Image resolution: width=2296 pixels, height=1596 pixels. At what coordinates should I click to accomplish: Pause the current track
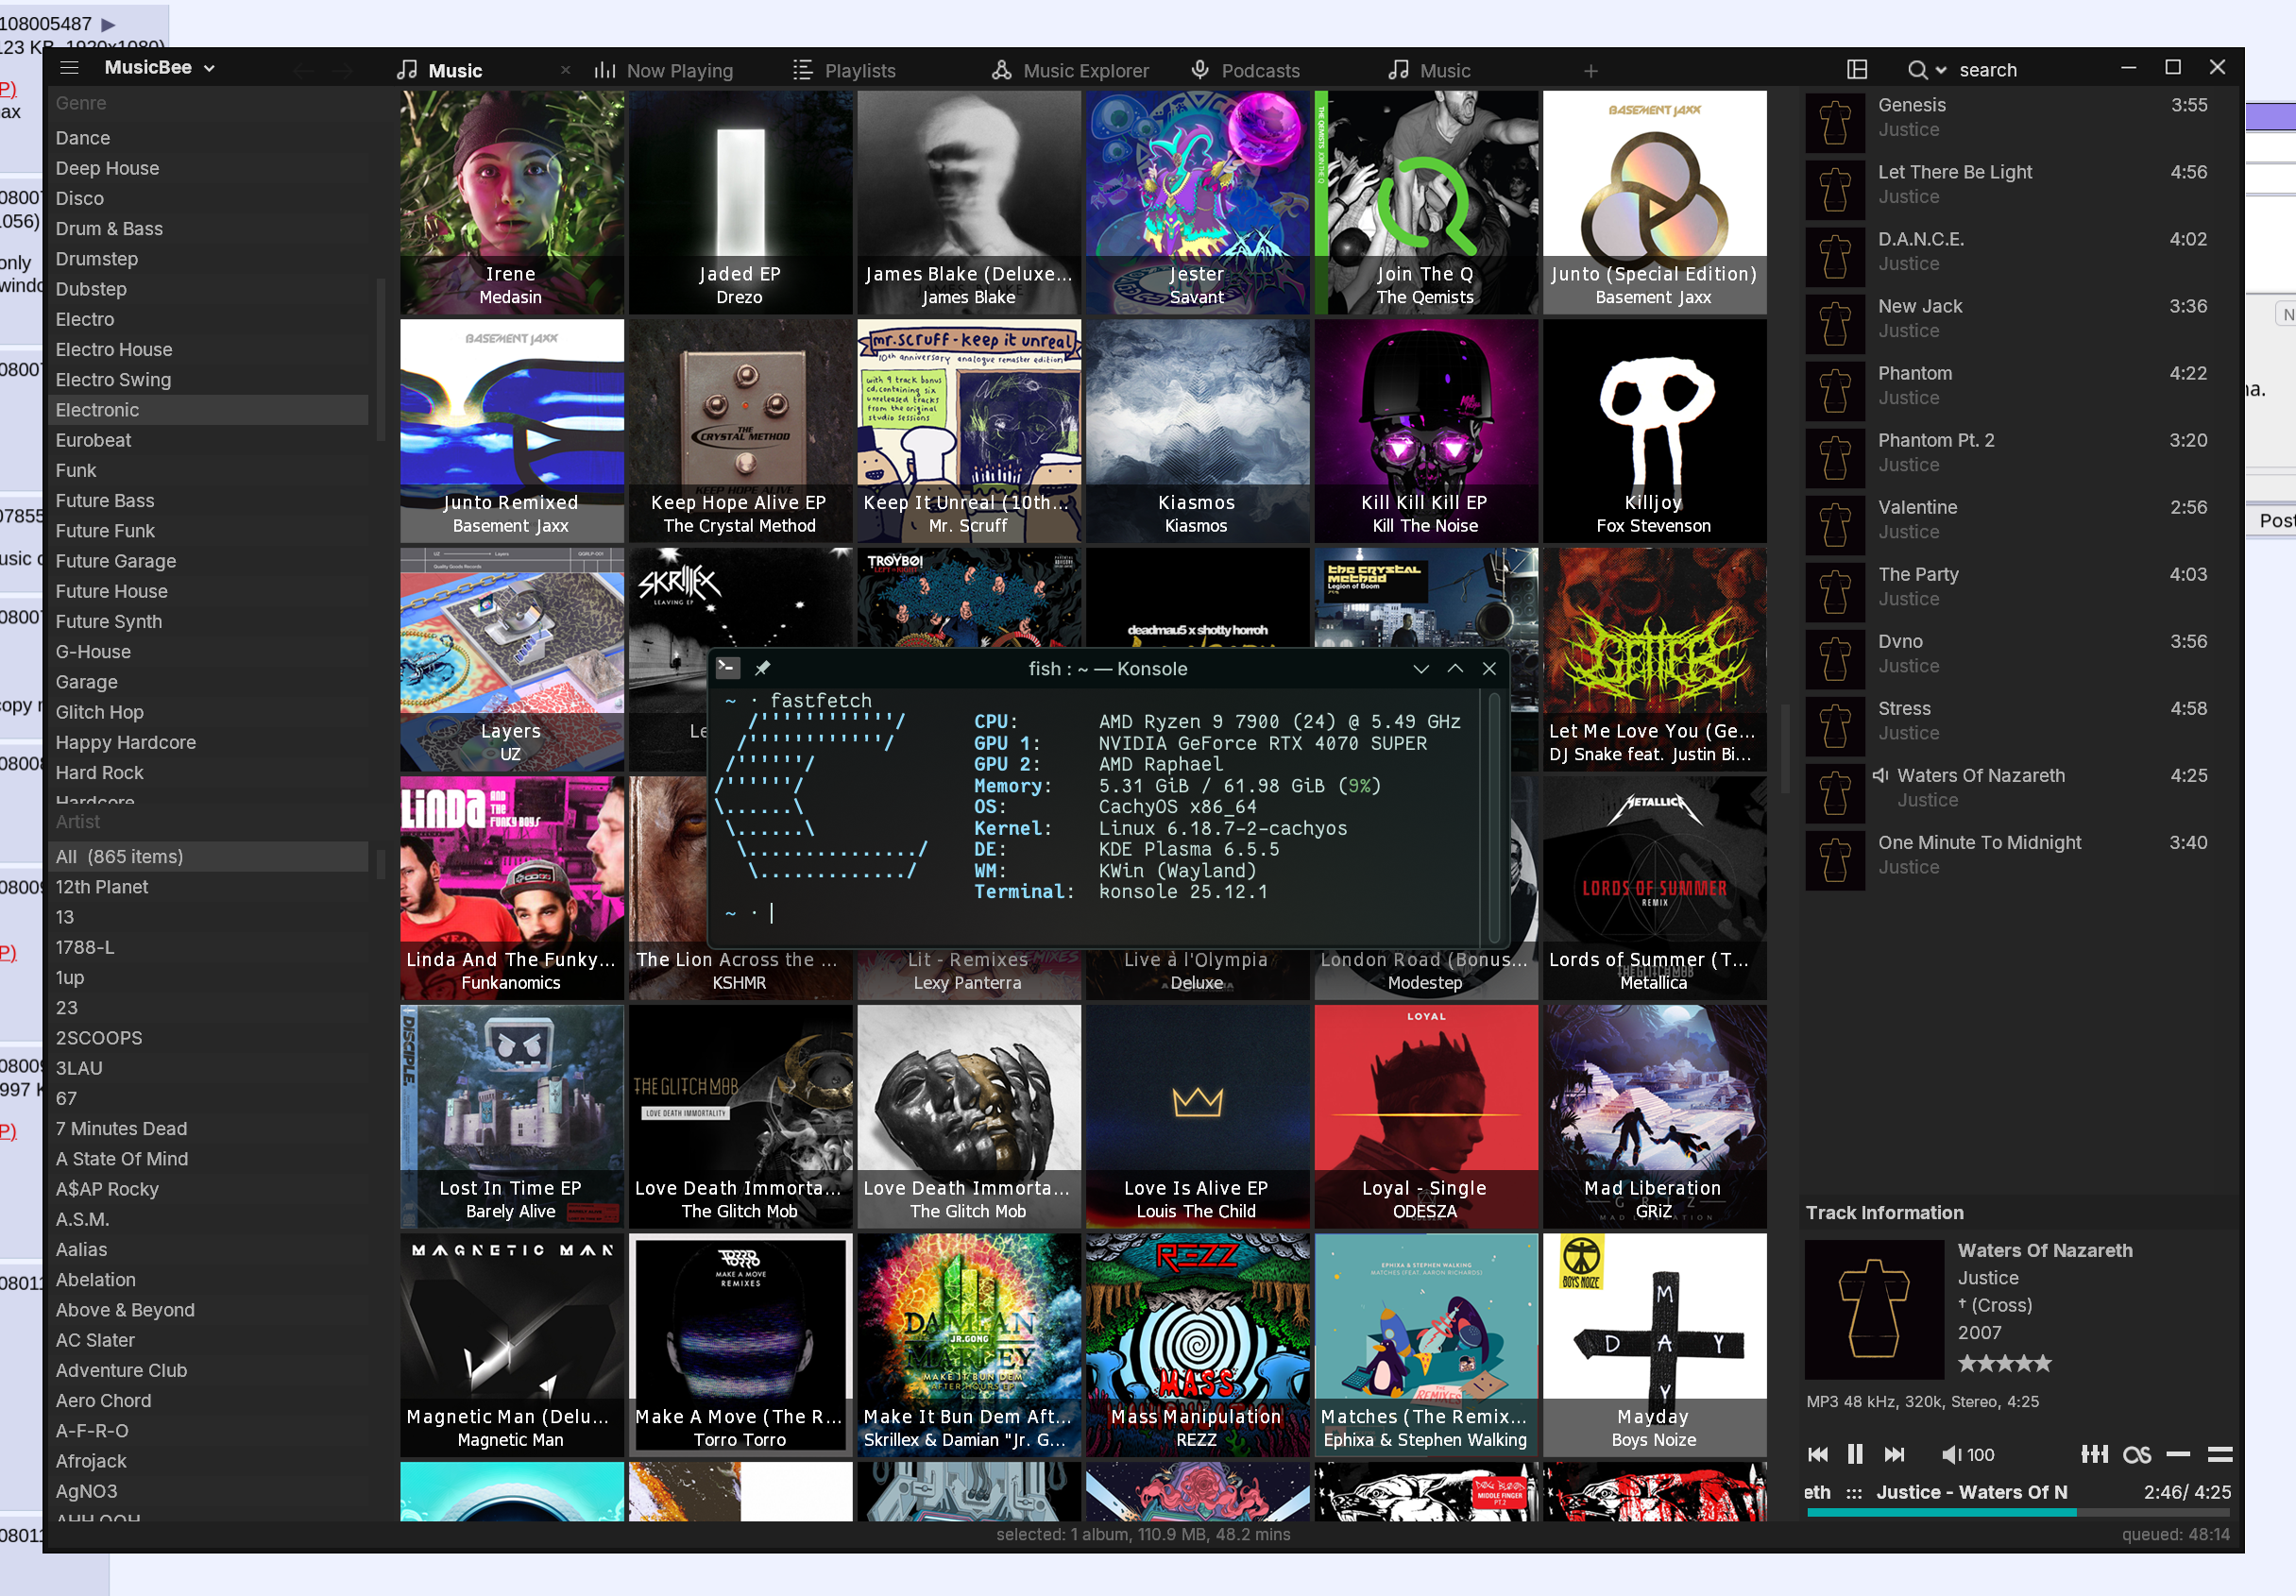pos(1855,1454)
